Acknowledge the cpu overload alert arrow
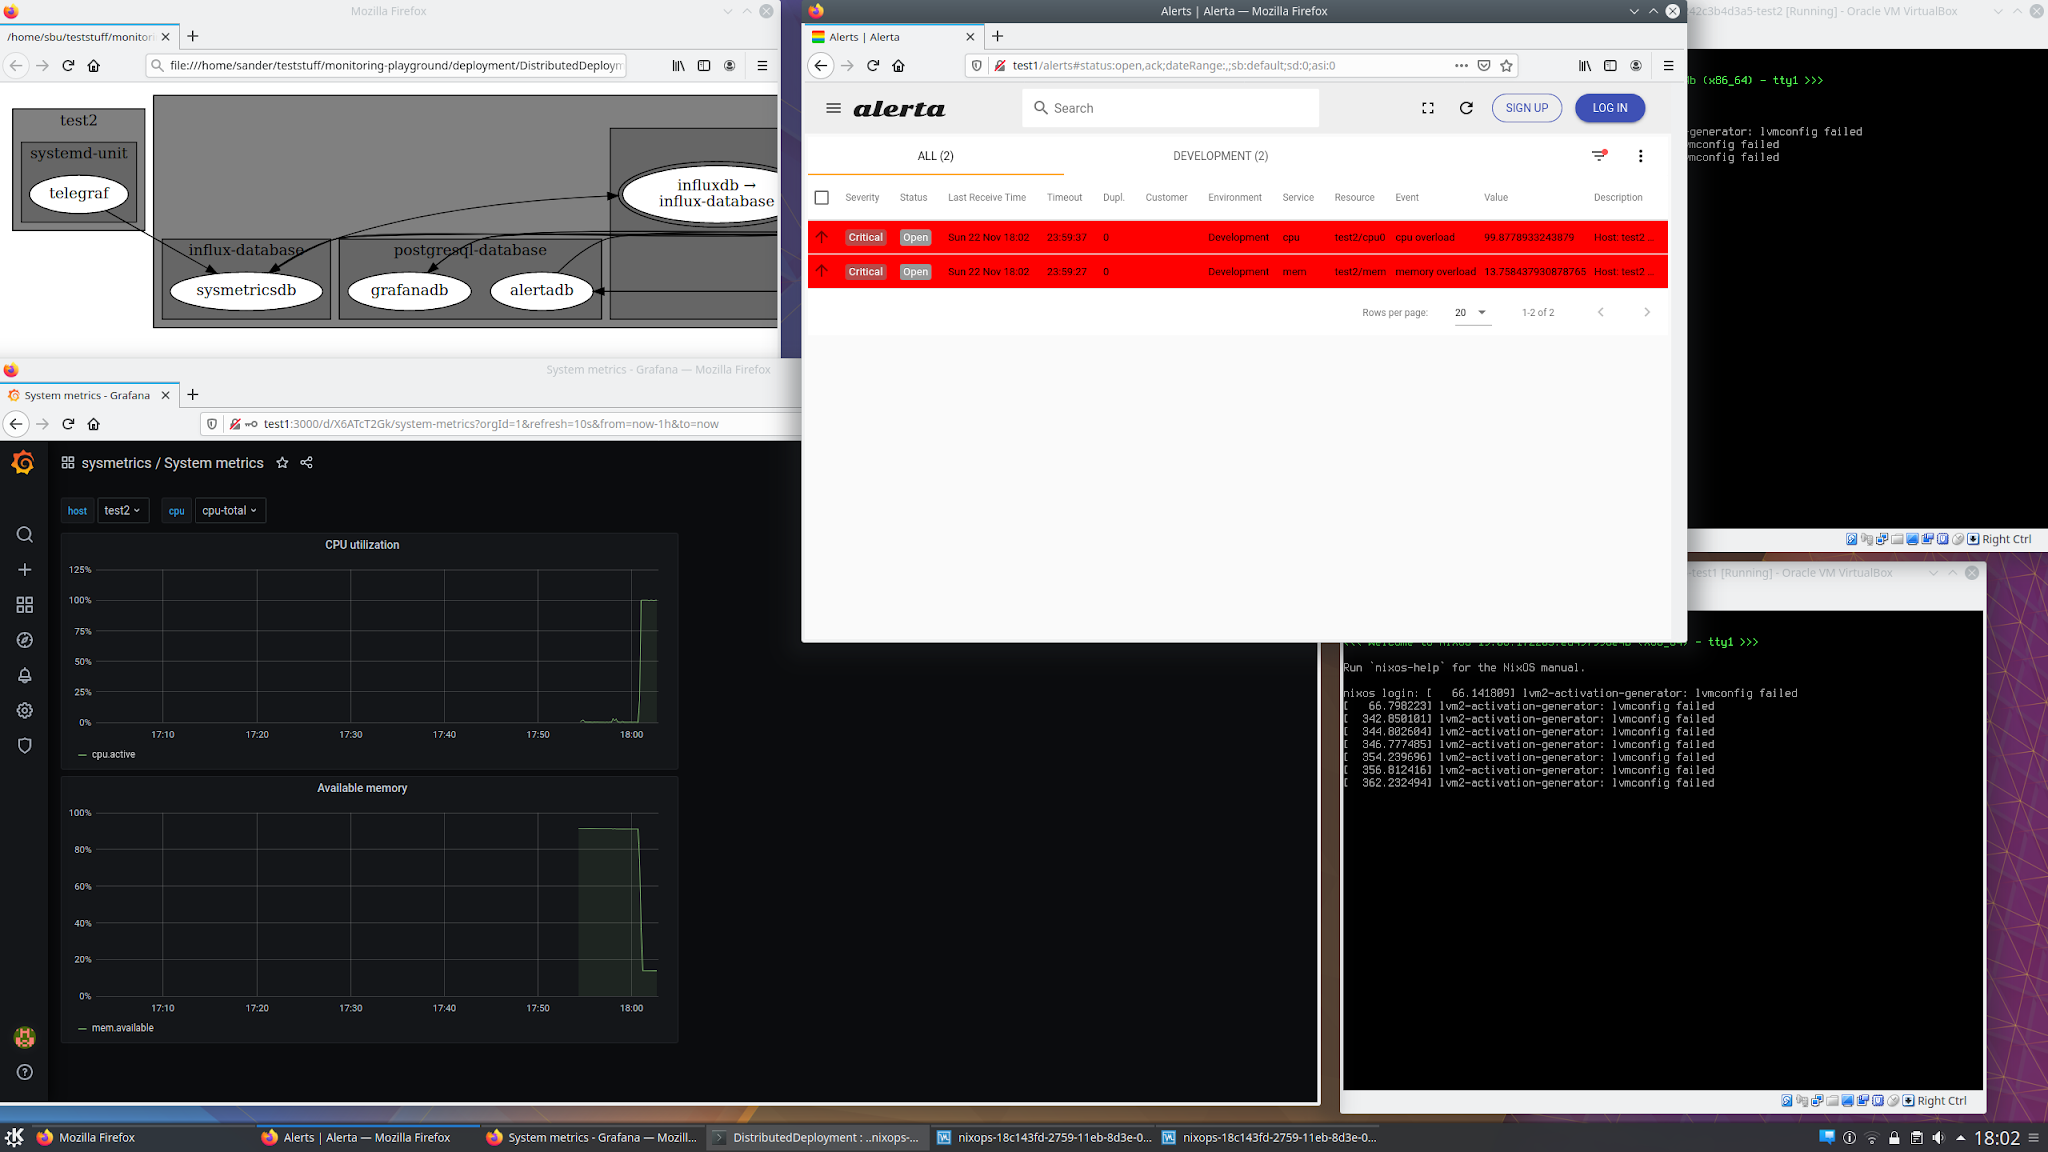Screen dimensions: 2048x1152 point(822,237)
